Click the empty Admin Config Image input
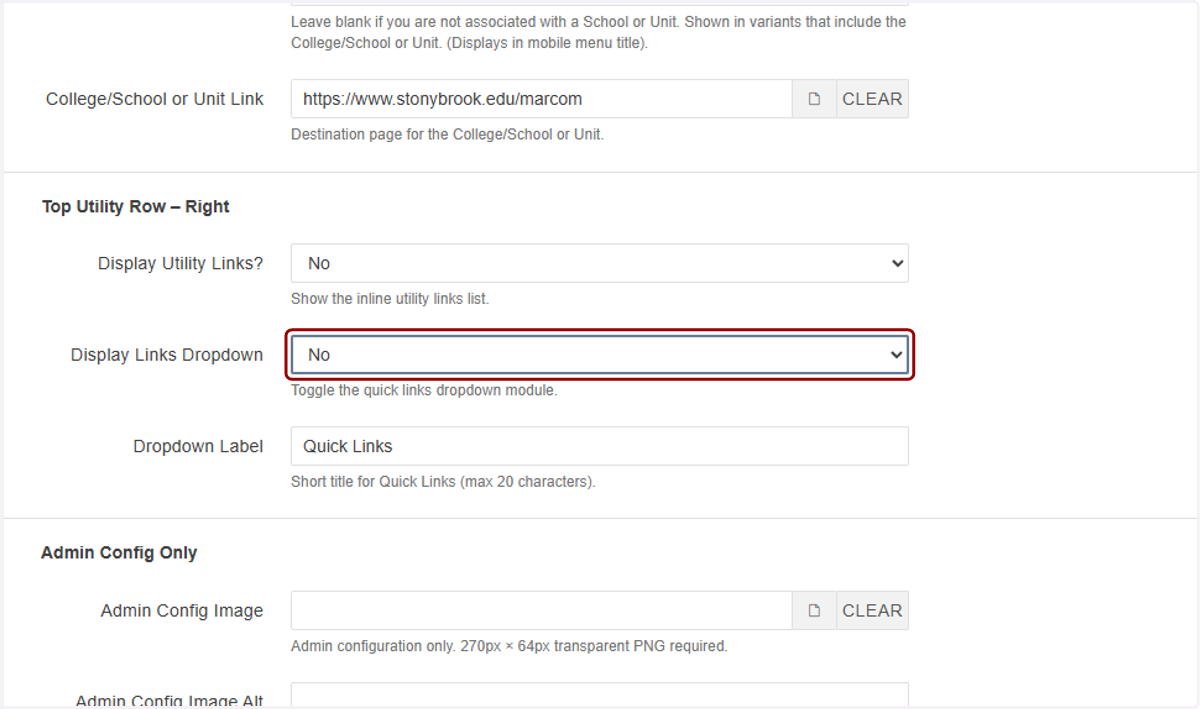This screenshot has width=1200, height=709. click(x=542, y=611)
